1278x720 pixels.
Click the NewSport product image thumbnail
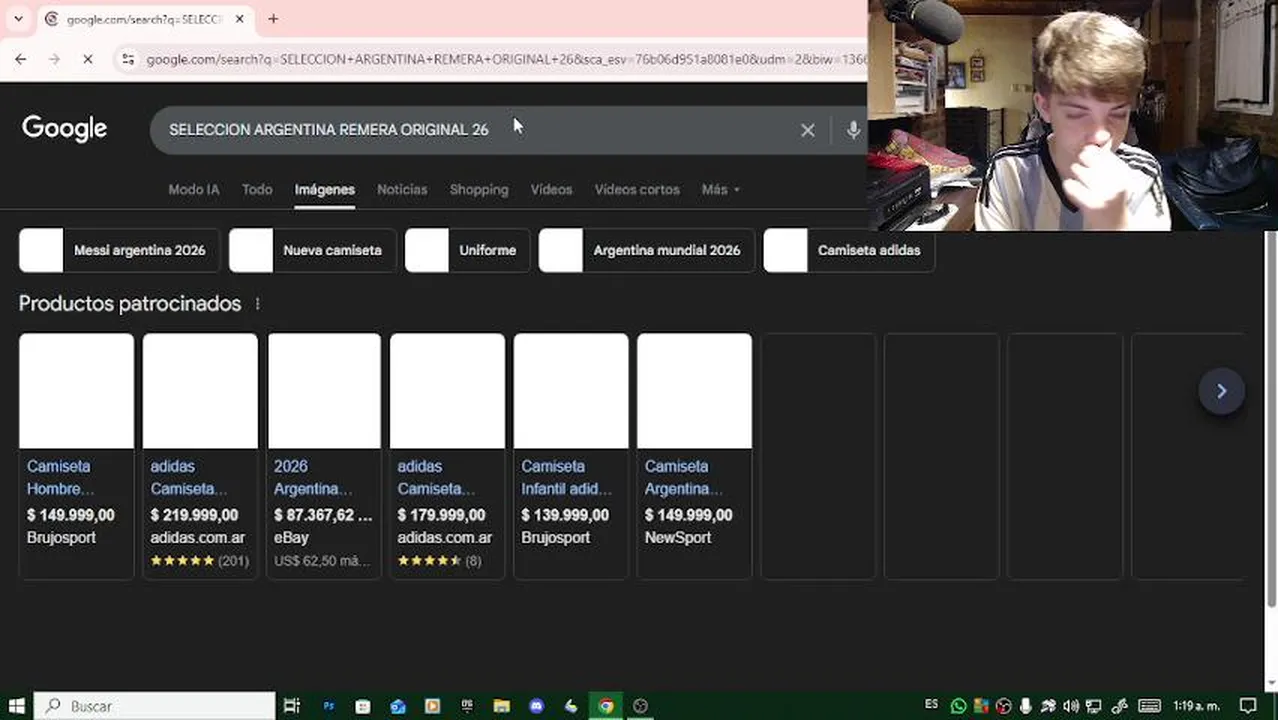pyautogui.click(x=694, y=391)
